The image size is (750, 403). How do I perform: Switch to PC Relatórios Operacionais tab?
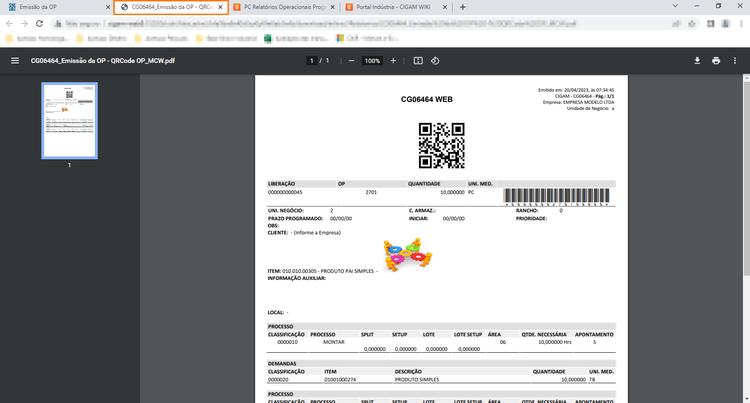[x=284, y=7]
